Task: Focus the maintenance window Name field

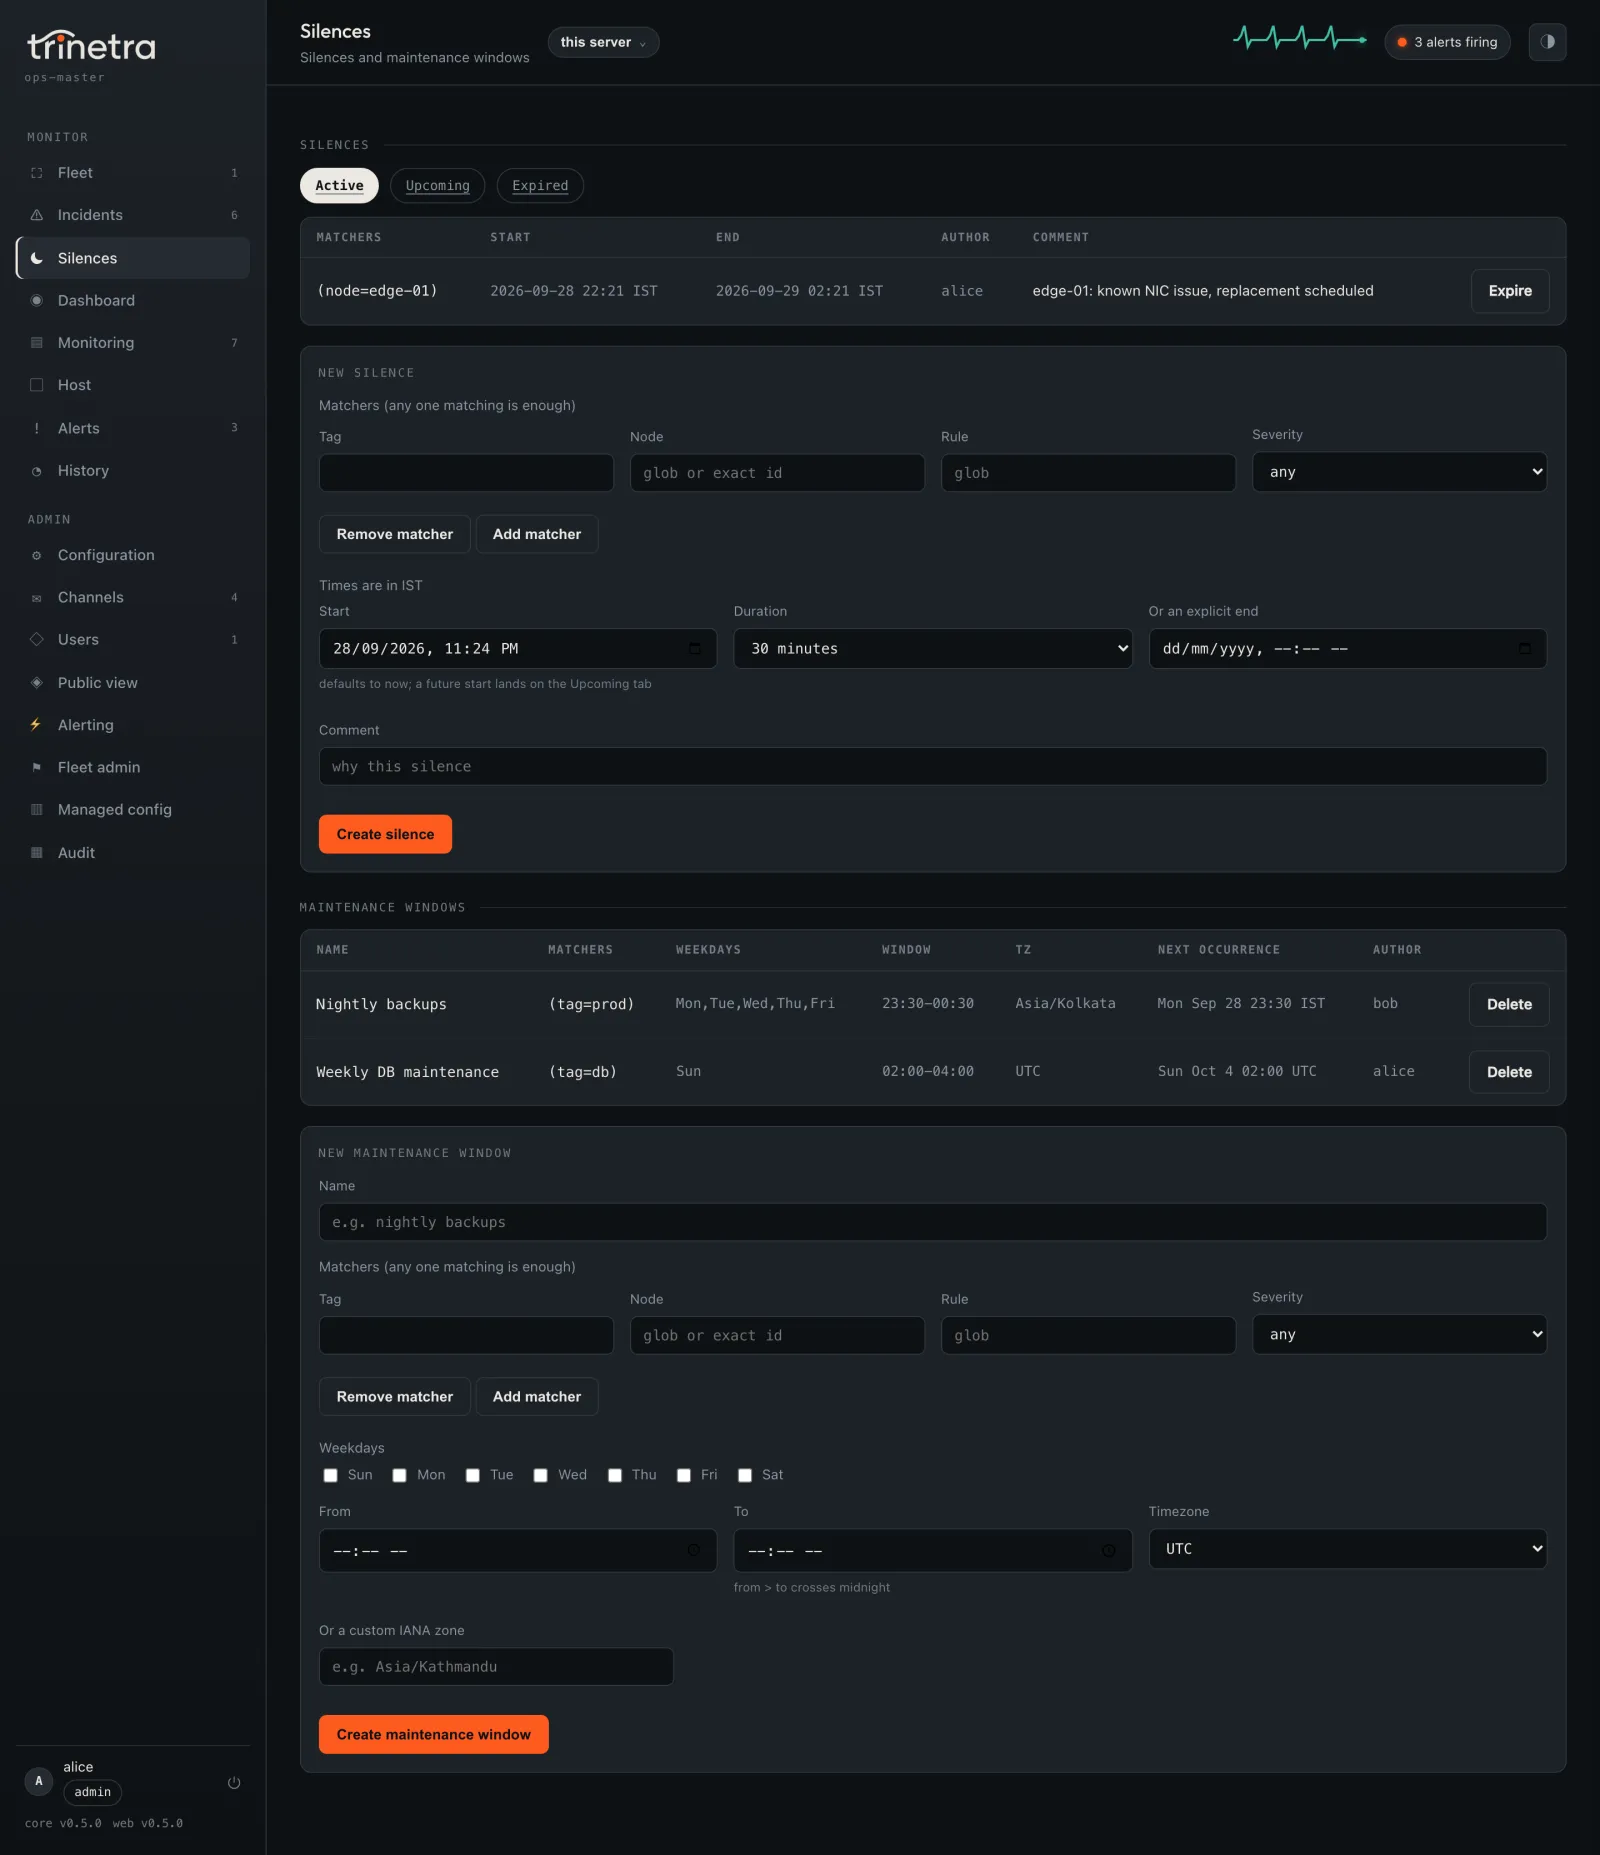Action: tap(933, 1222)
